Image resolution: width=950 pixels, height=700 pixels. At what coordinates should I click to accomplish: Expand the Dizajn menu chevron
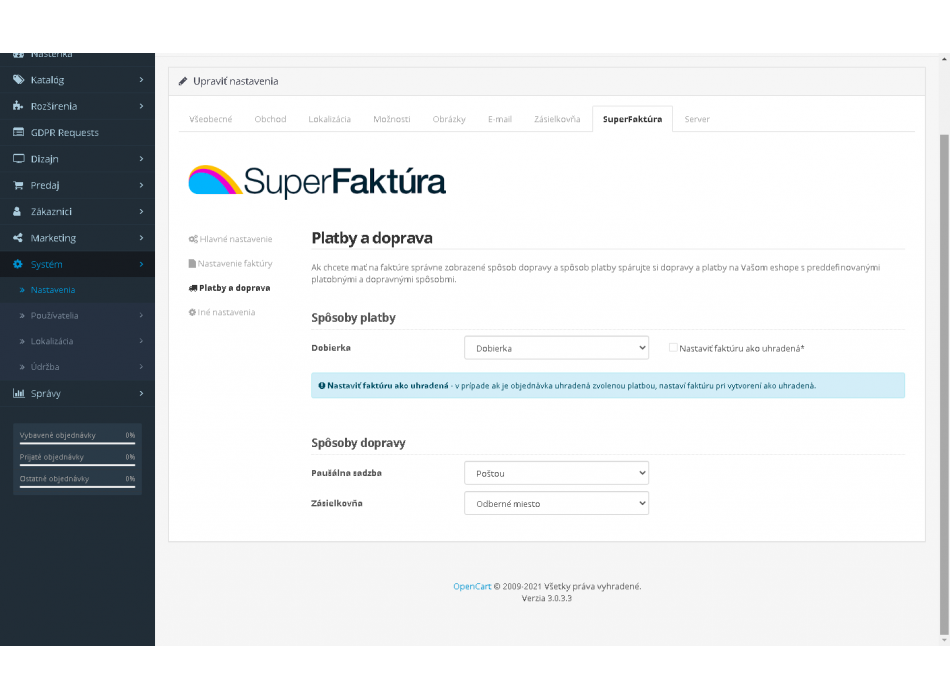click(x=141, y=159)
